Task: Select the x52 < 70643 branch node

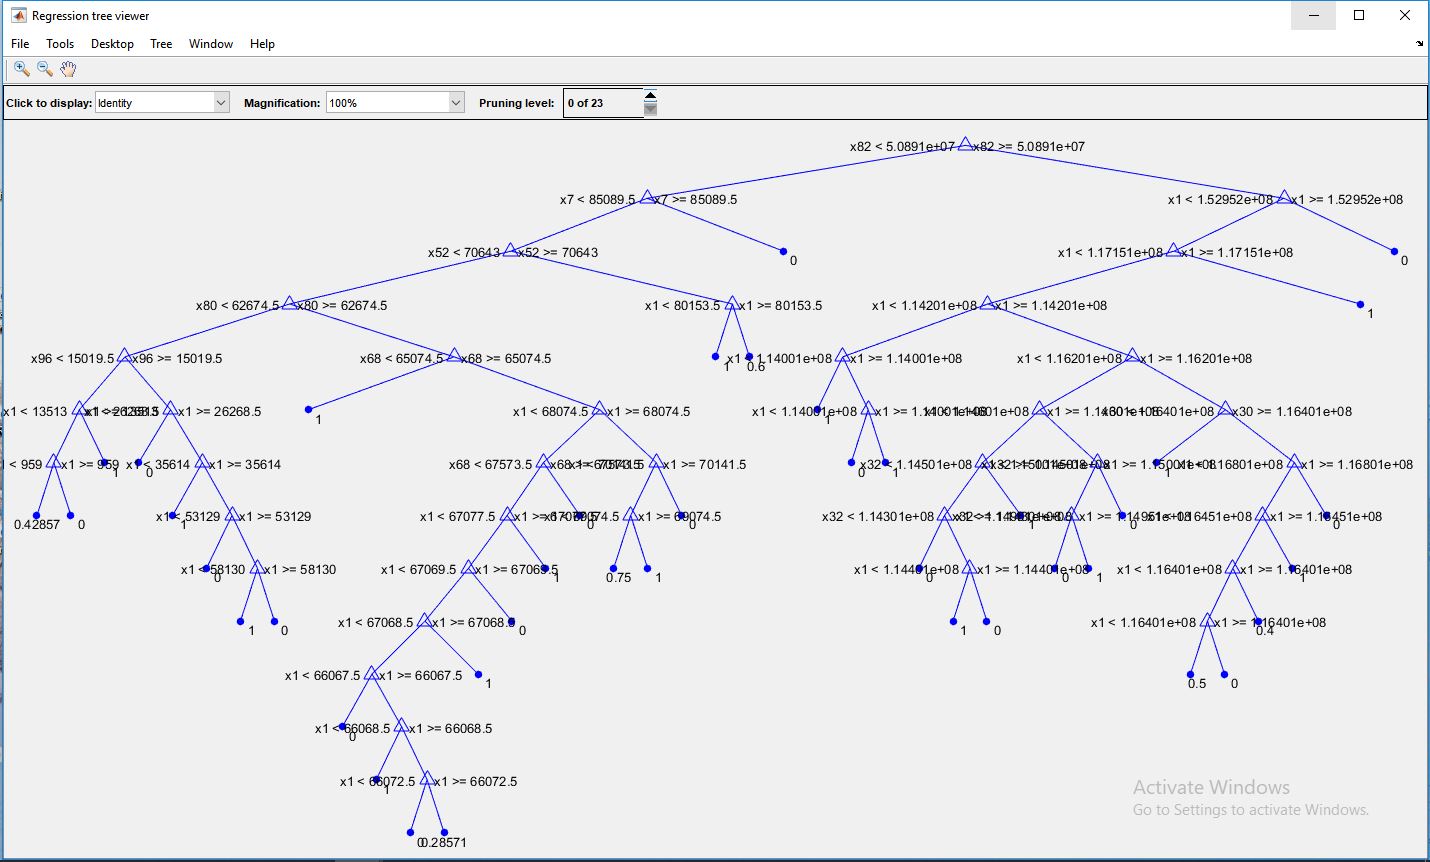Action: [x=511, y=251]
